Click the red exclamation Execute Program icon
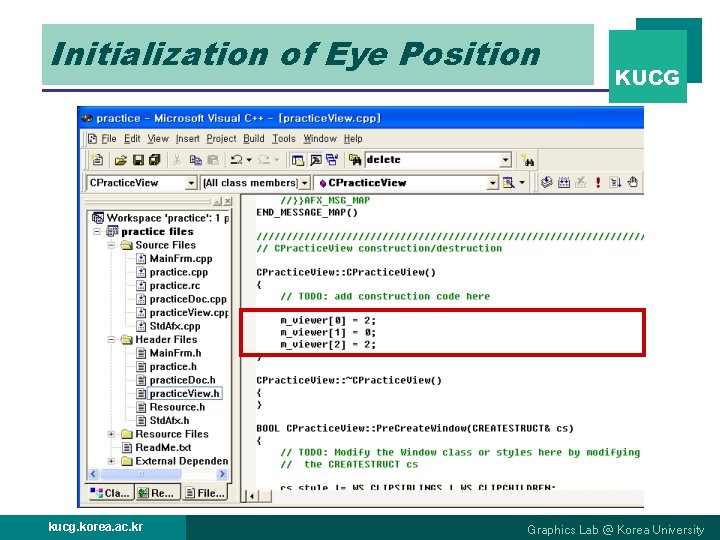The image size is (720, 540). (x=598, y=182)
